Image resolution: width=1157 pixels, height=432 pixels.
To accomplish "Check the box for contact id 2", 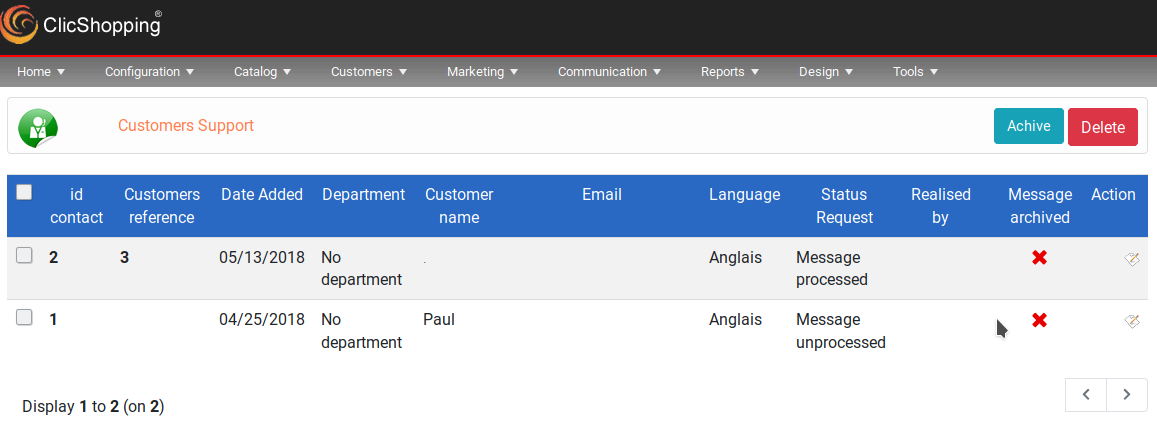I will pos(24,256).
